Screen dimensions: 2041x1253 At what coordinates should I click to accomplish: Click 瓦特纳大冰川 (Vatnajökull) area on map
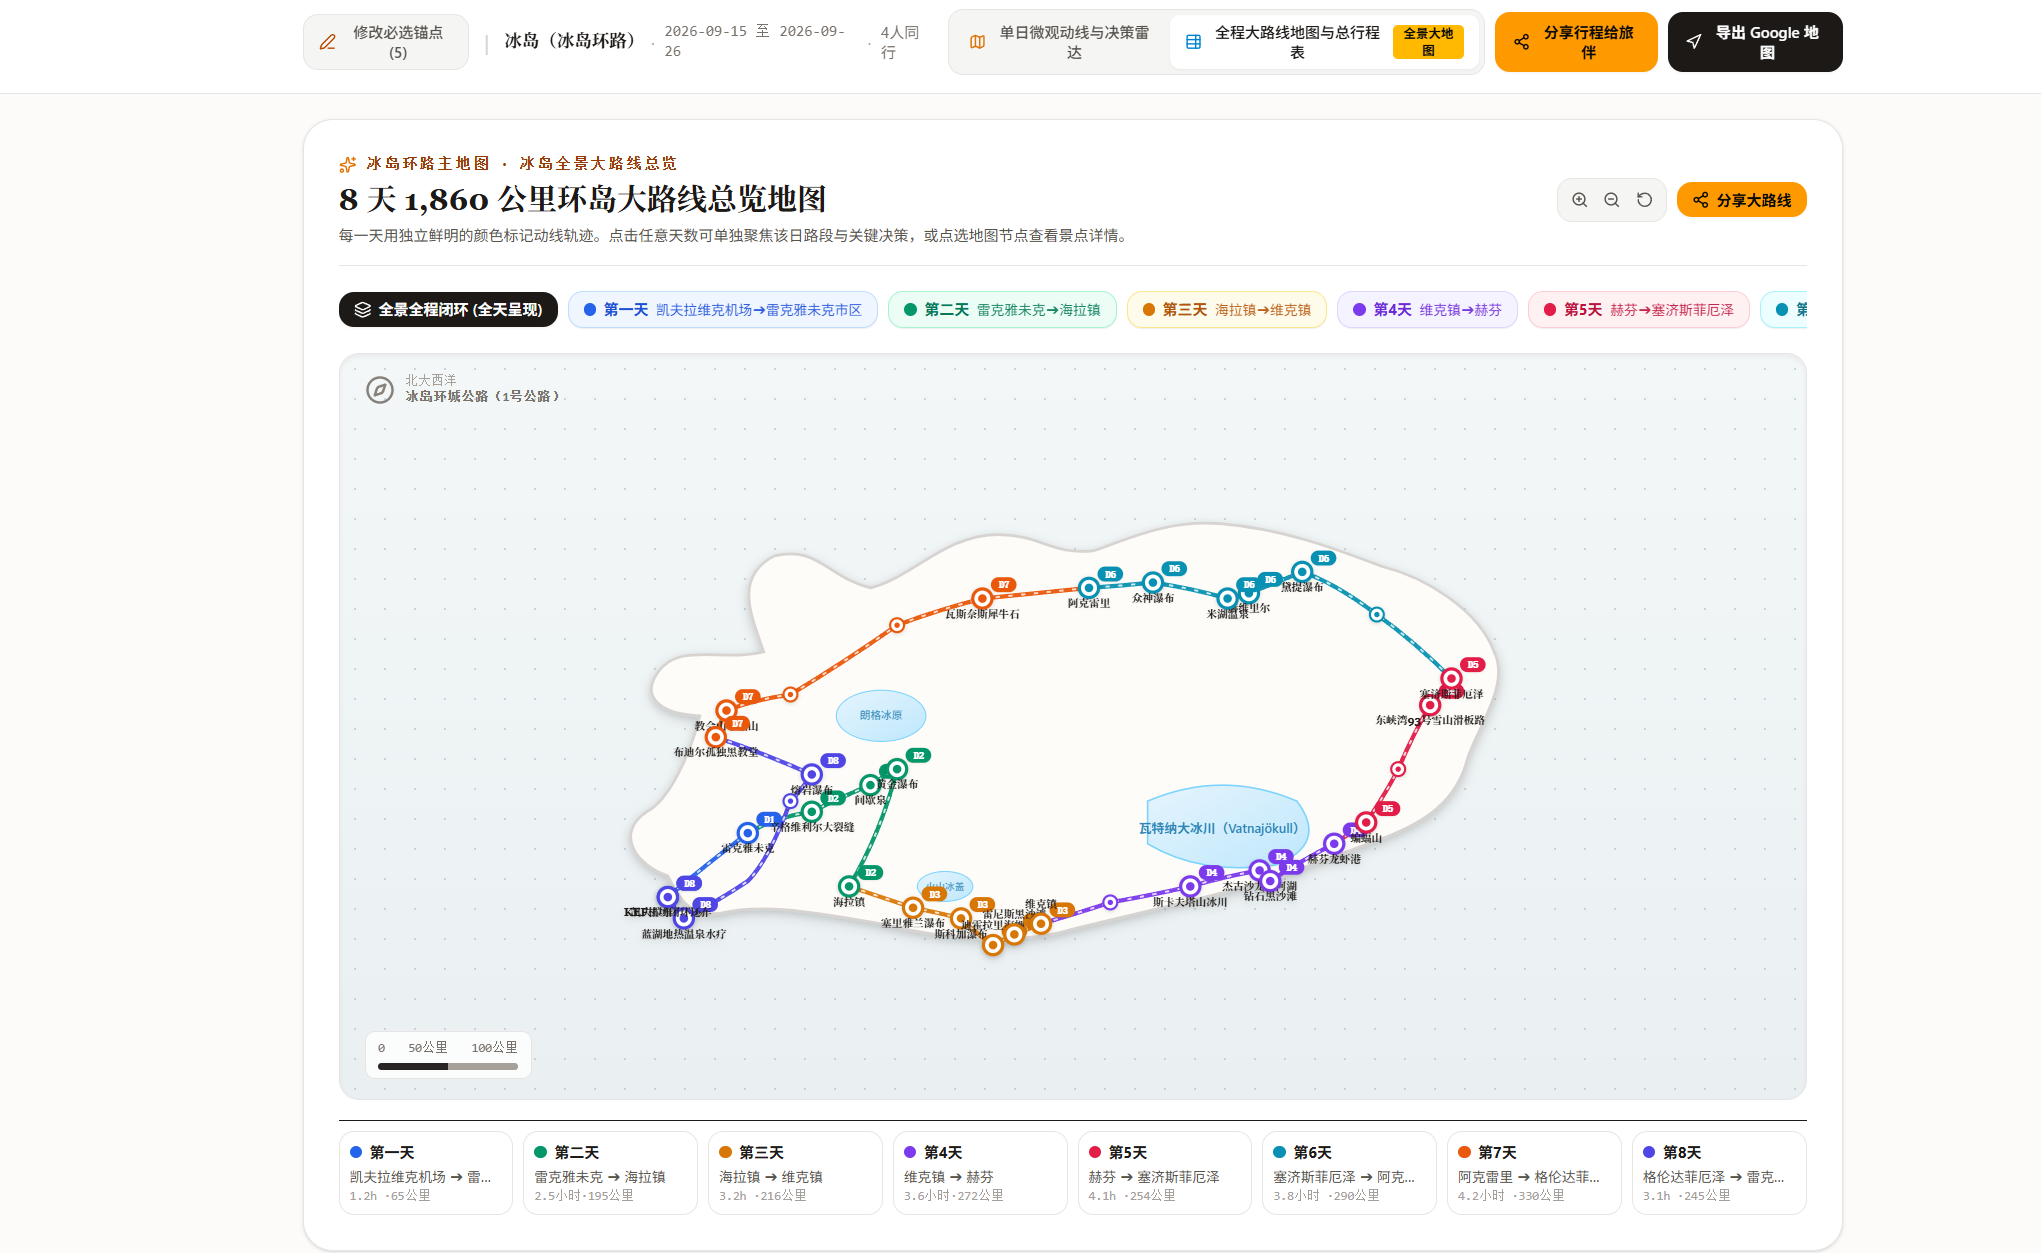tap(1226, 828)
